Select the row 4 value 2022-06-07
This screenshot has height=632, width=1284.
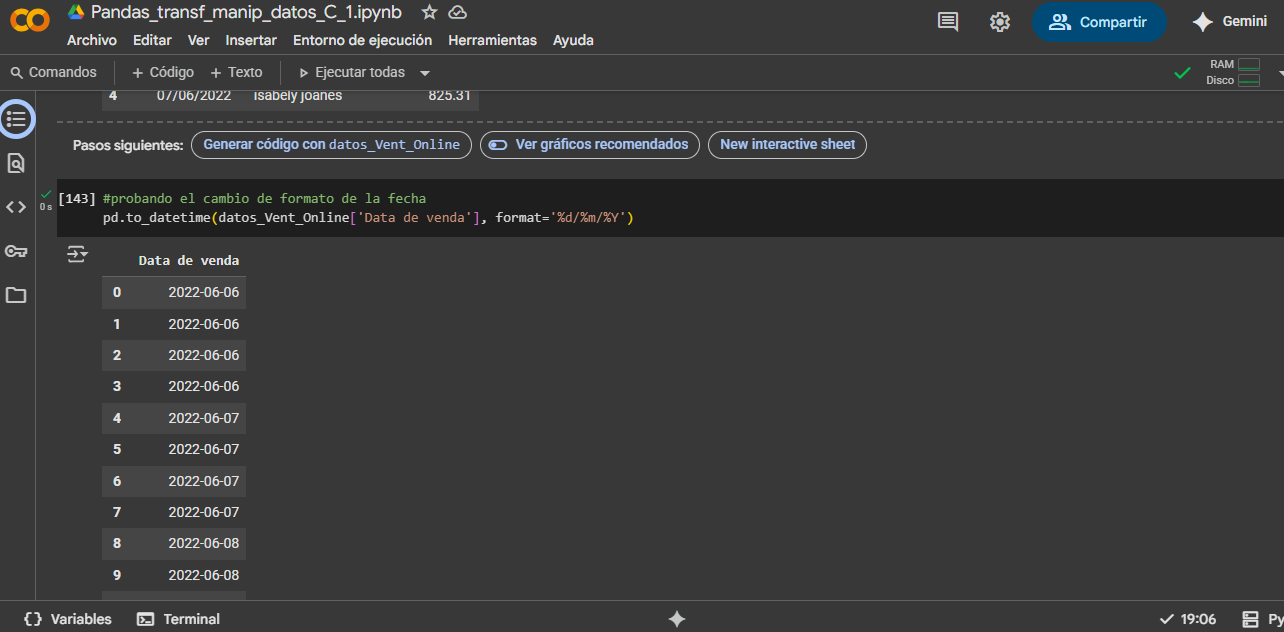(x=203, y=418)
